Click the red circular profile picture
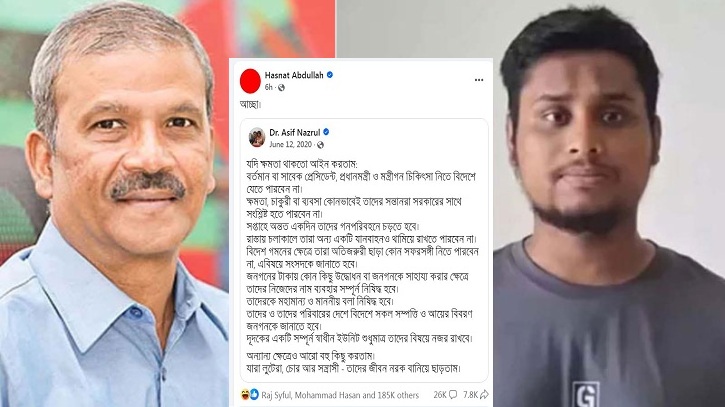The width and height of the screenshot is (725, 407). (250, 81)
